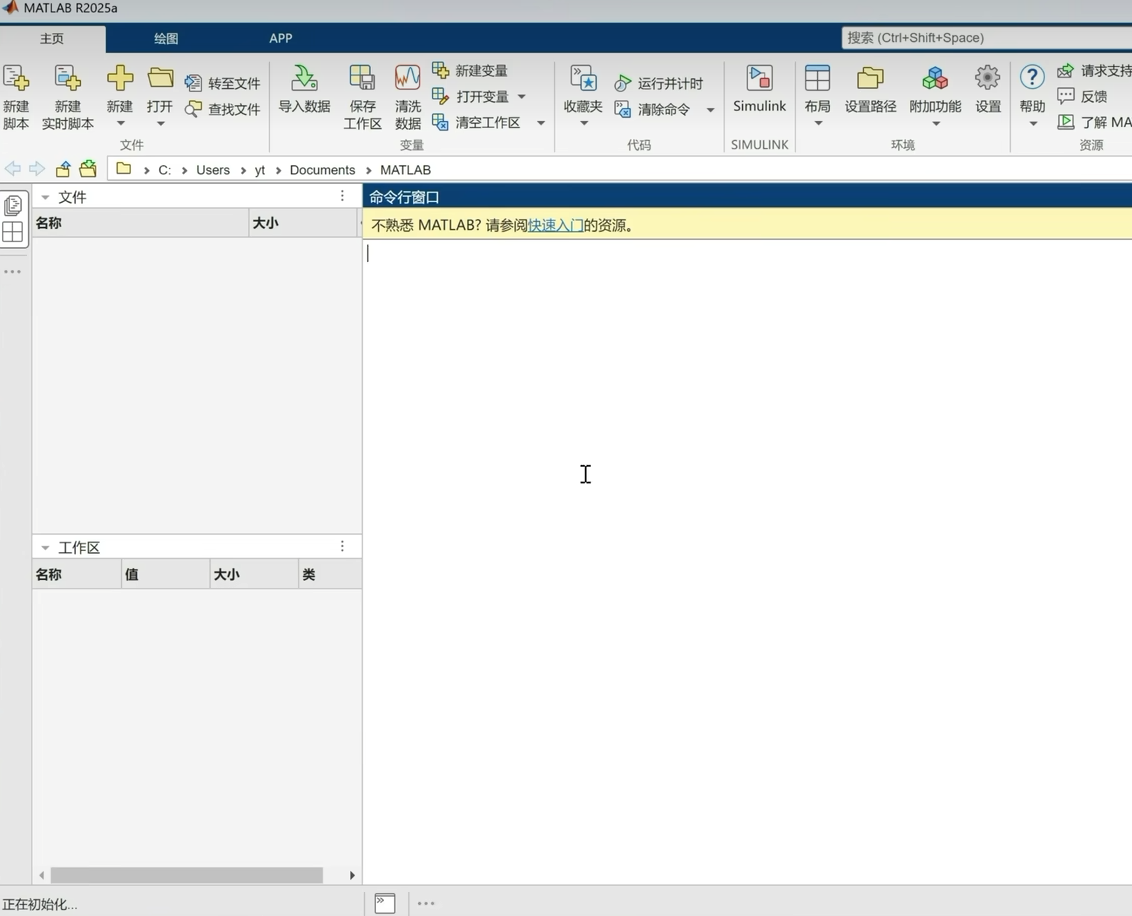Screen dimensions: 1132x916
Task: Click command window icon in status bar
Action: point(385,903)
